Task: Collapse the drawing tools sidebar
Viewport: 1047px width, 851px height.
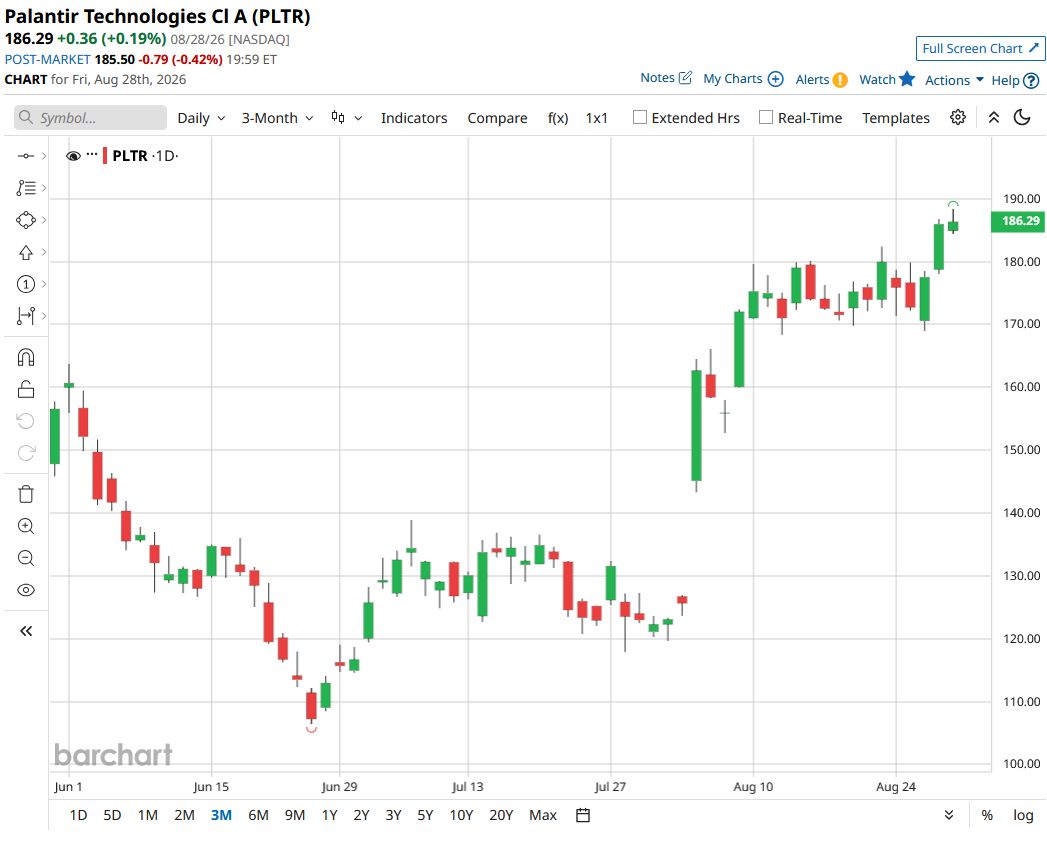Action: coord(25,631)
